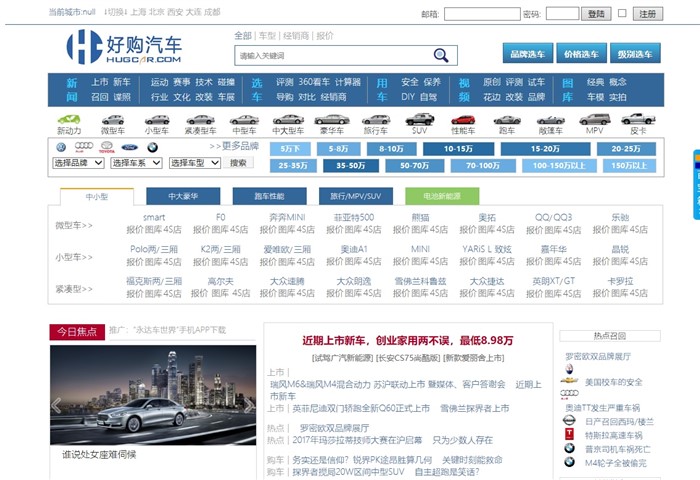The width and height of the screenshot is (700, 480).
Task: Choose the 跑车 car icon
Action: [507, 119]
